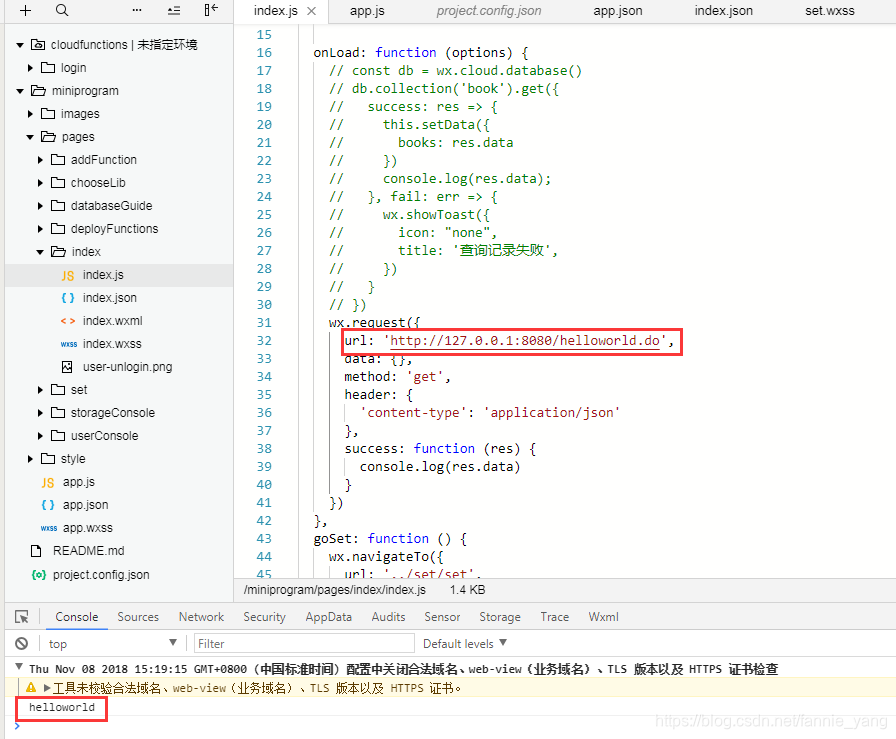The width and height of the screenshot is (896, 739).
Task: Close the index.js editor tab
Action: [311, 11]
